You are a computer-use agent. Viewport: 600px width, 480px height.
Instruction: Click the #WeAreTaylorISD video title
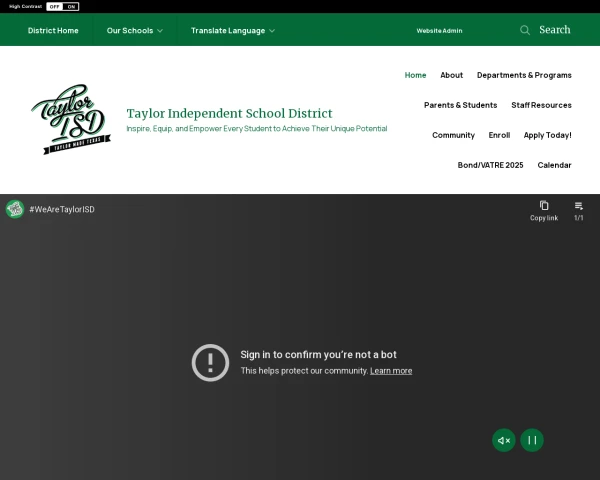pyautogui.click(x=62, y=209)
